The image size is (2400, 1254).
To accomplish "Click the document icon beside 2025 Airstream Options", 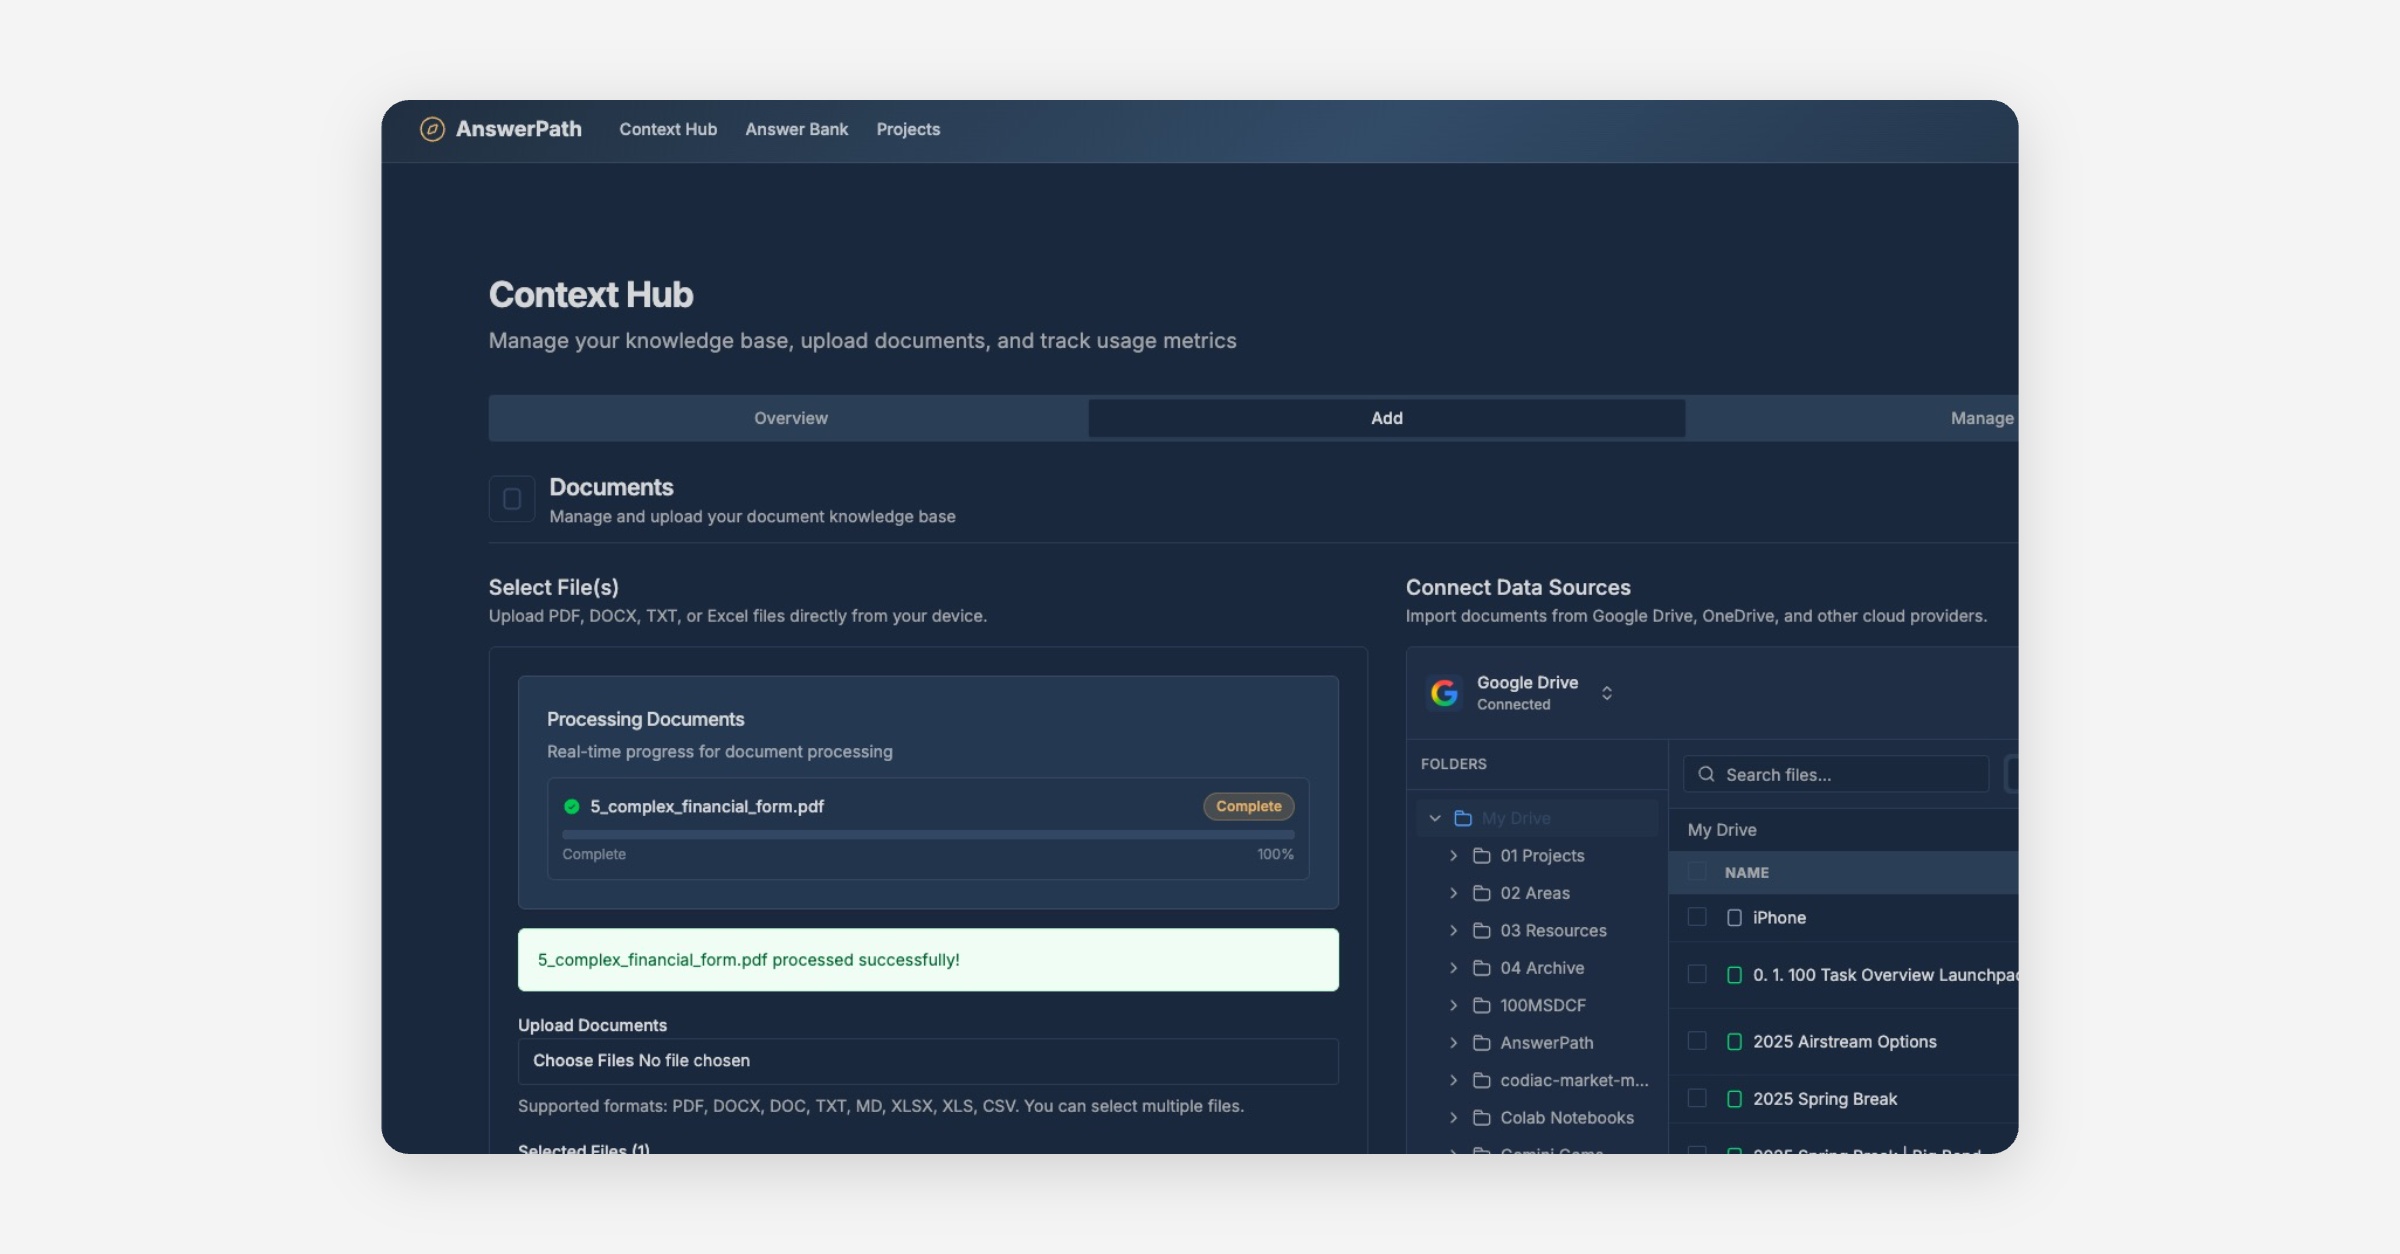I will point(1734,1042).
